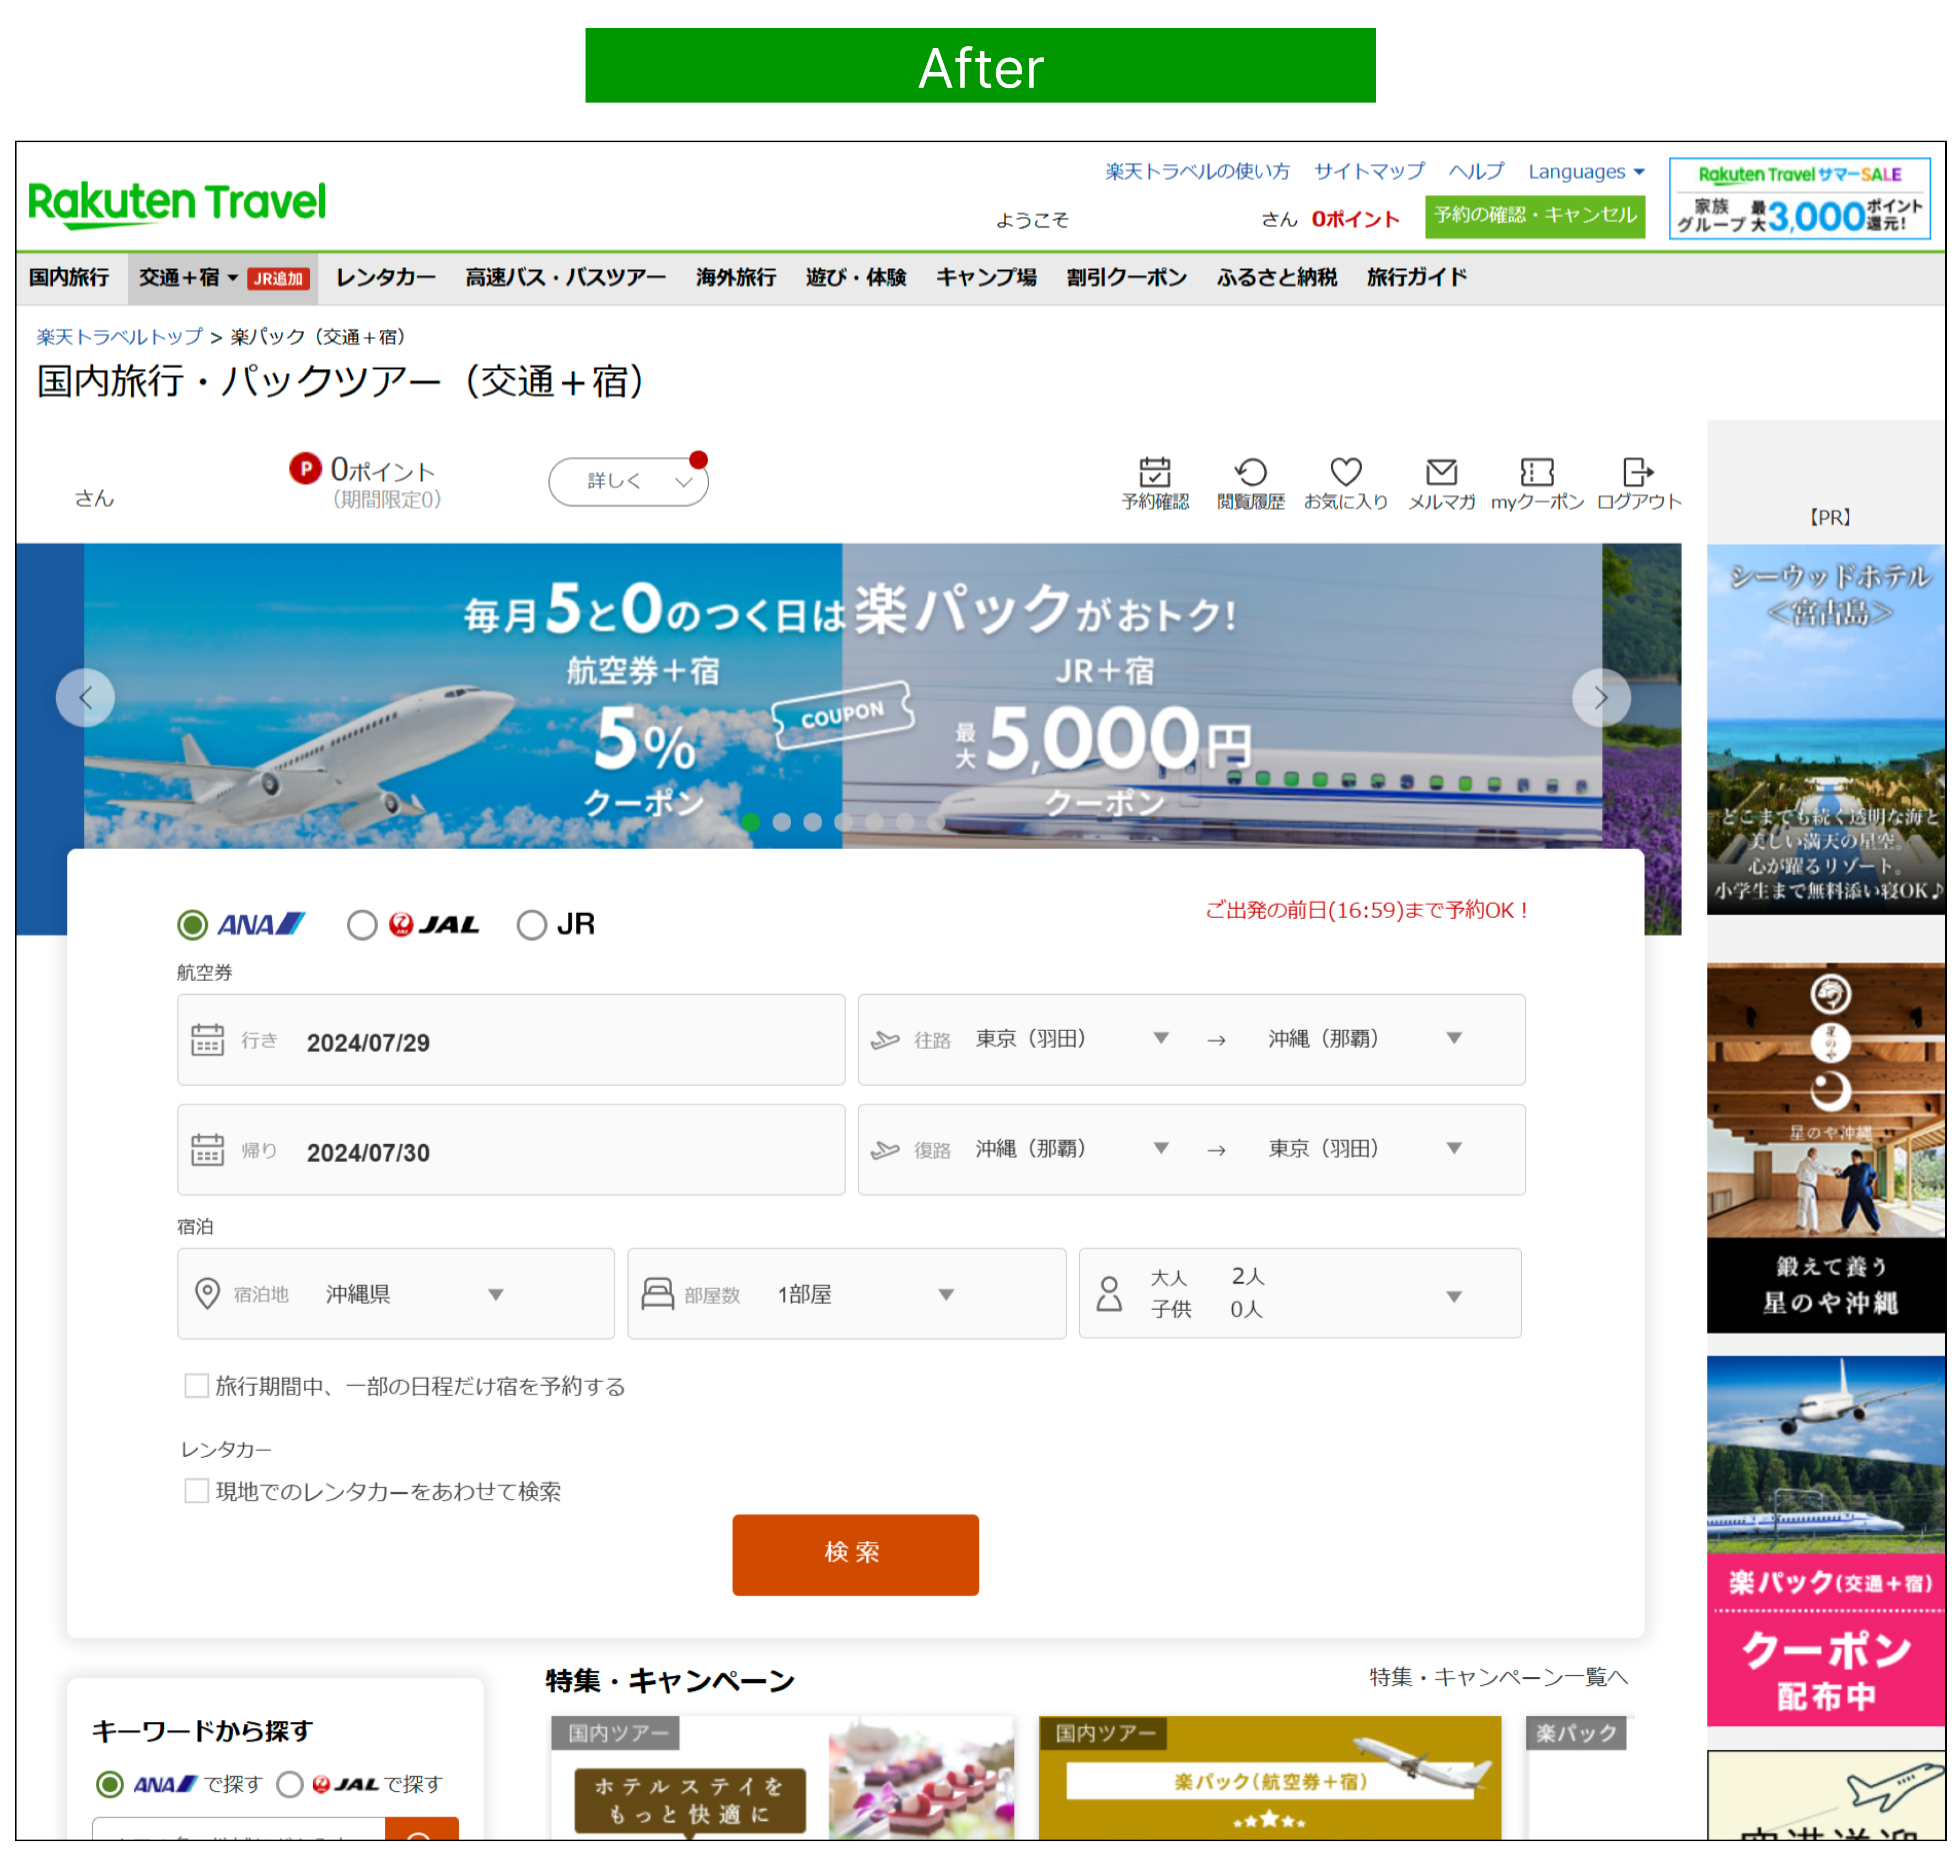Click the location pin icon beside 宿泊地

[207, 1293]
